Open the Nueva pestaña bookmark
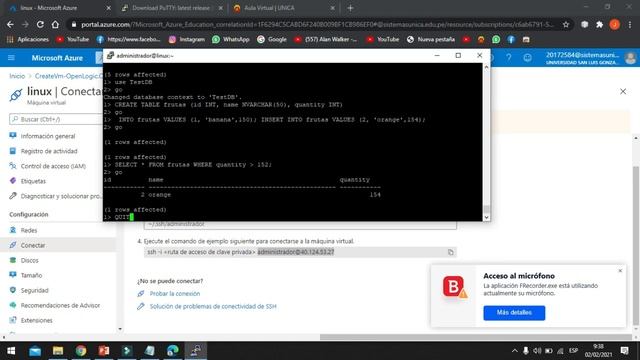Image resolution: width=640 pixels, height=360 pixels. point(431,40)
